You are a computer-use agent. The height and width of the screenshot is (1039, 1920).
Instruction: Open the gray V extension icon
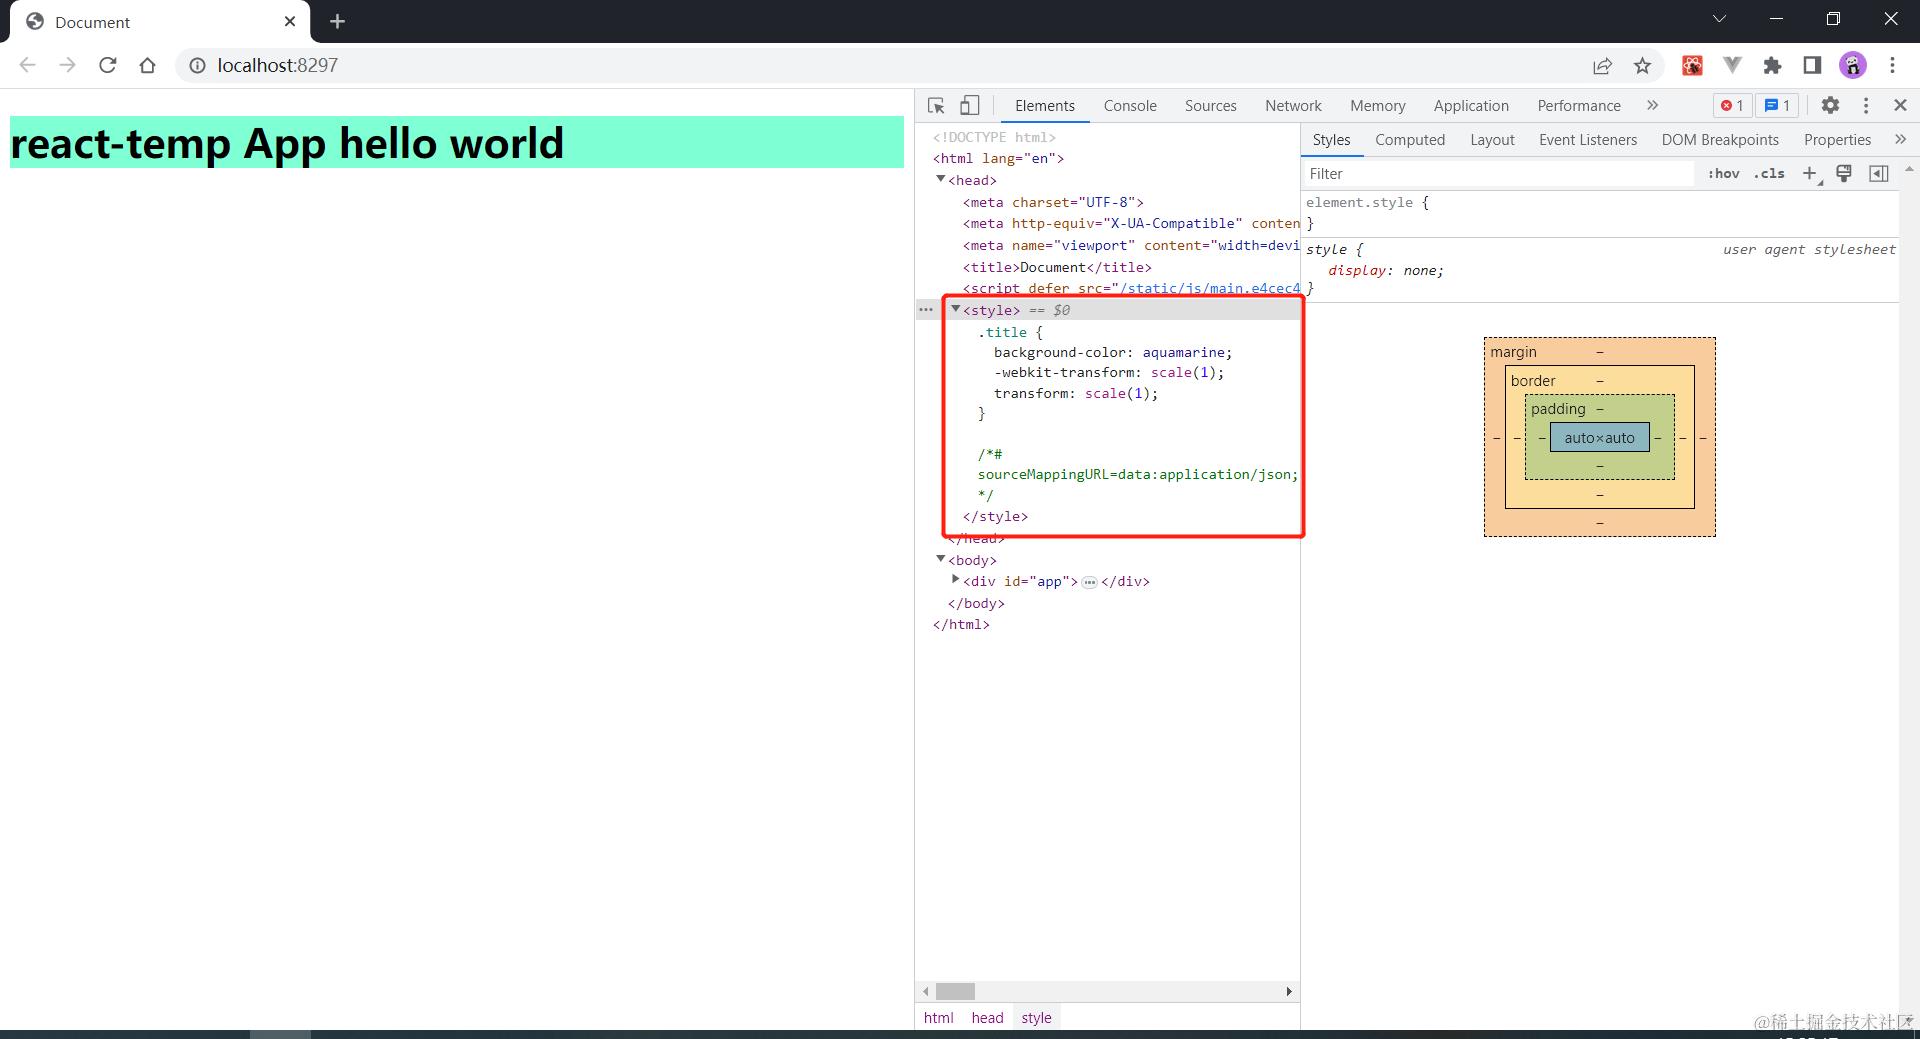point(1732,65)
